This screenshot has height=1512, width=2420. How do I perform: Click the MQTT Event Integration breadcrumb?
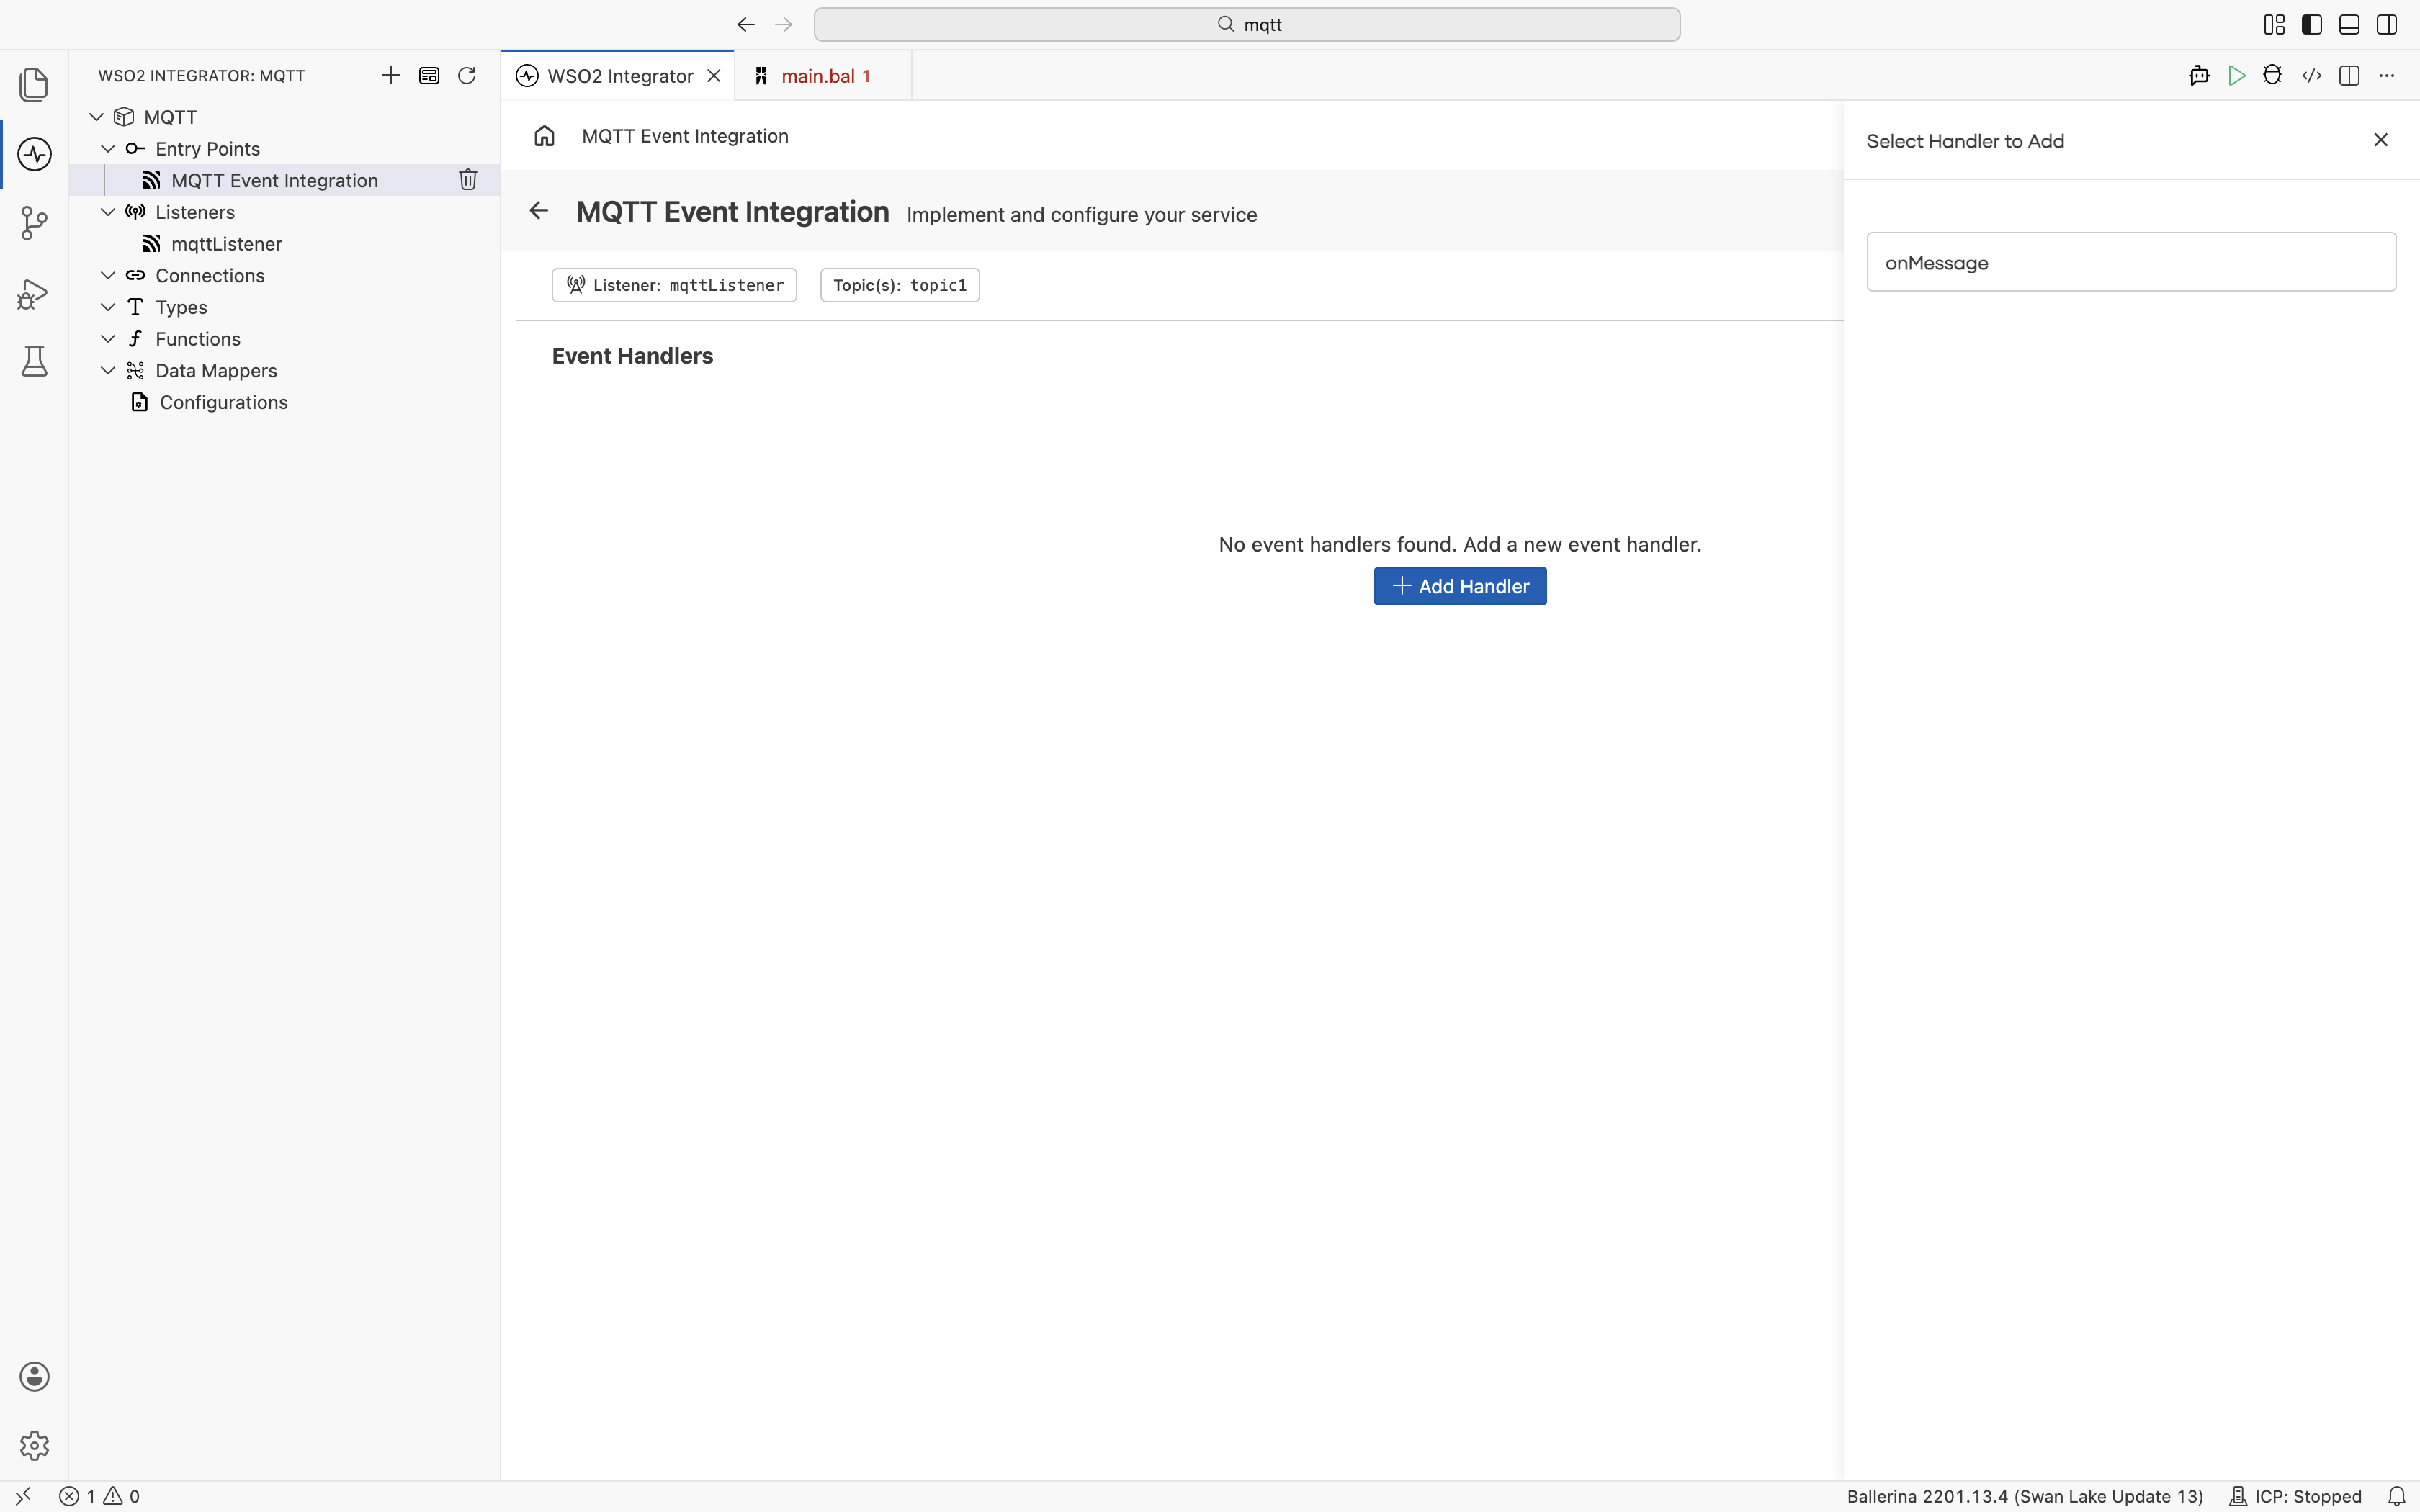point(685,136)
